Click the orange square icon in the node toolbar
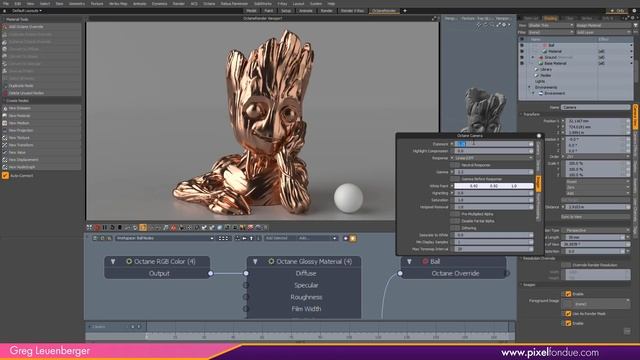 tap(353, 238)
